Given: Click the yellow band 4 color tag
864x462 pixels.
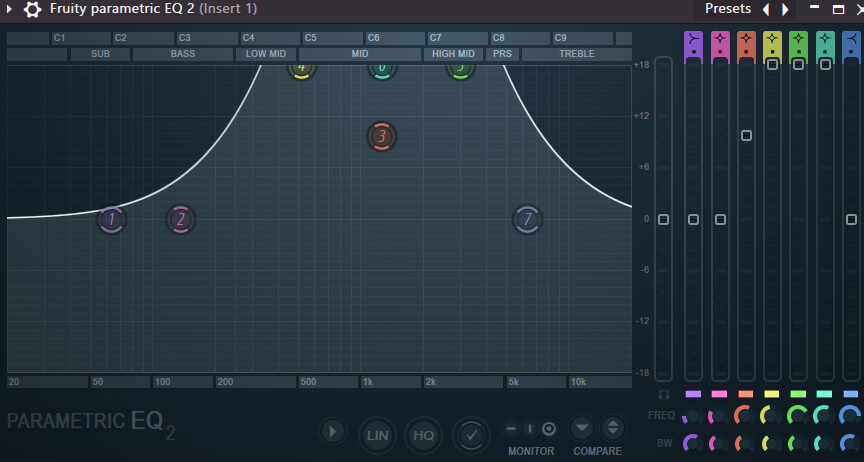Looking at the screenshot, I should [x=772, y=394].
